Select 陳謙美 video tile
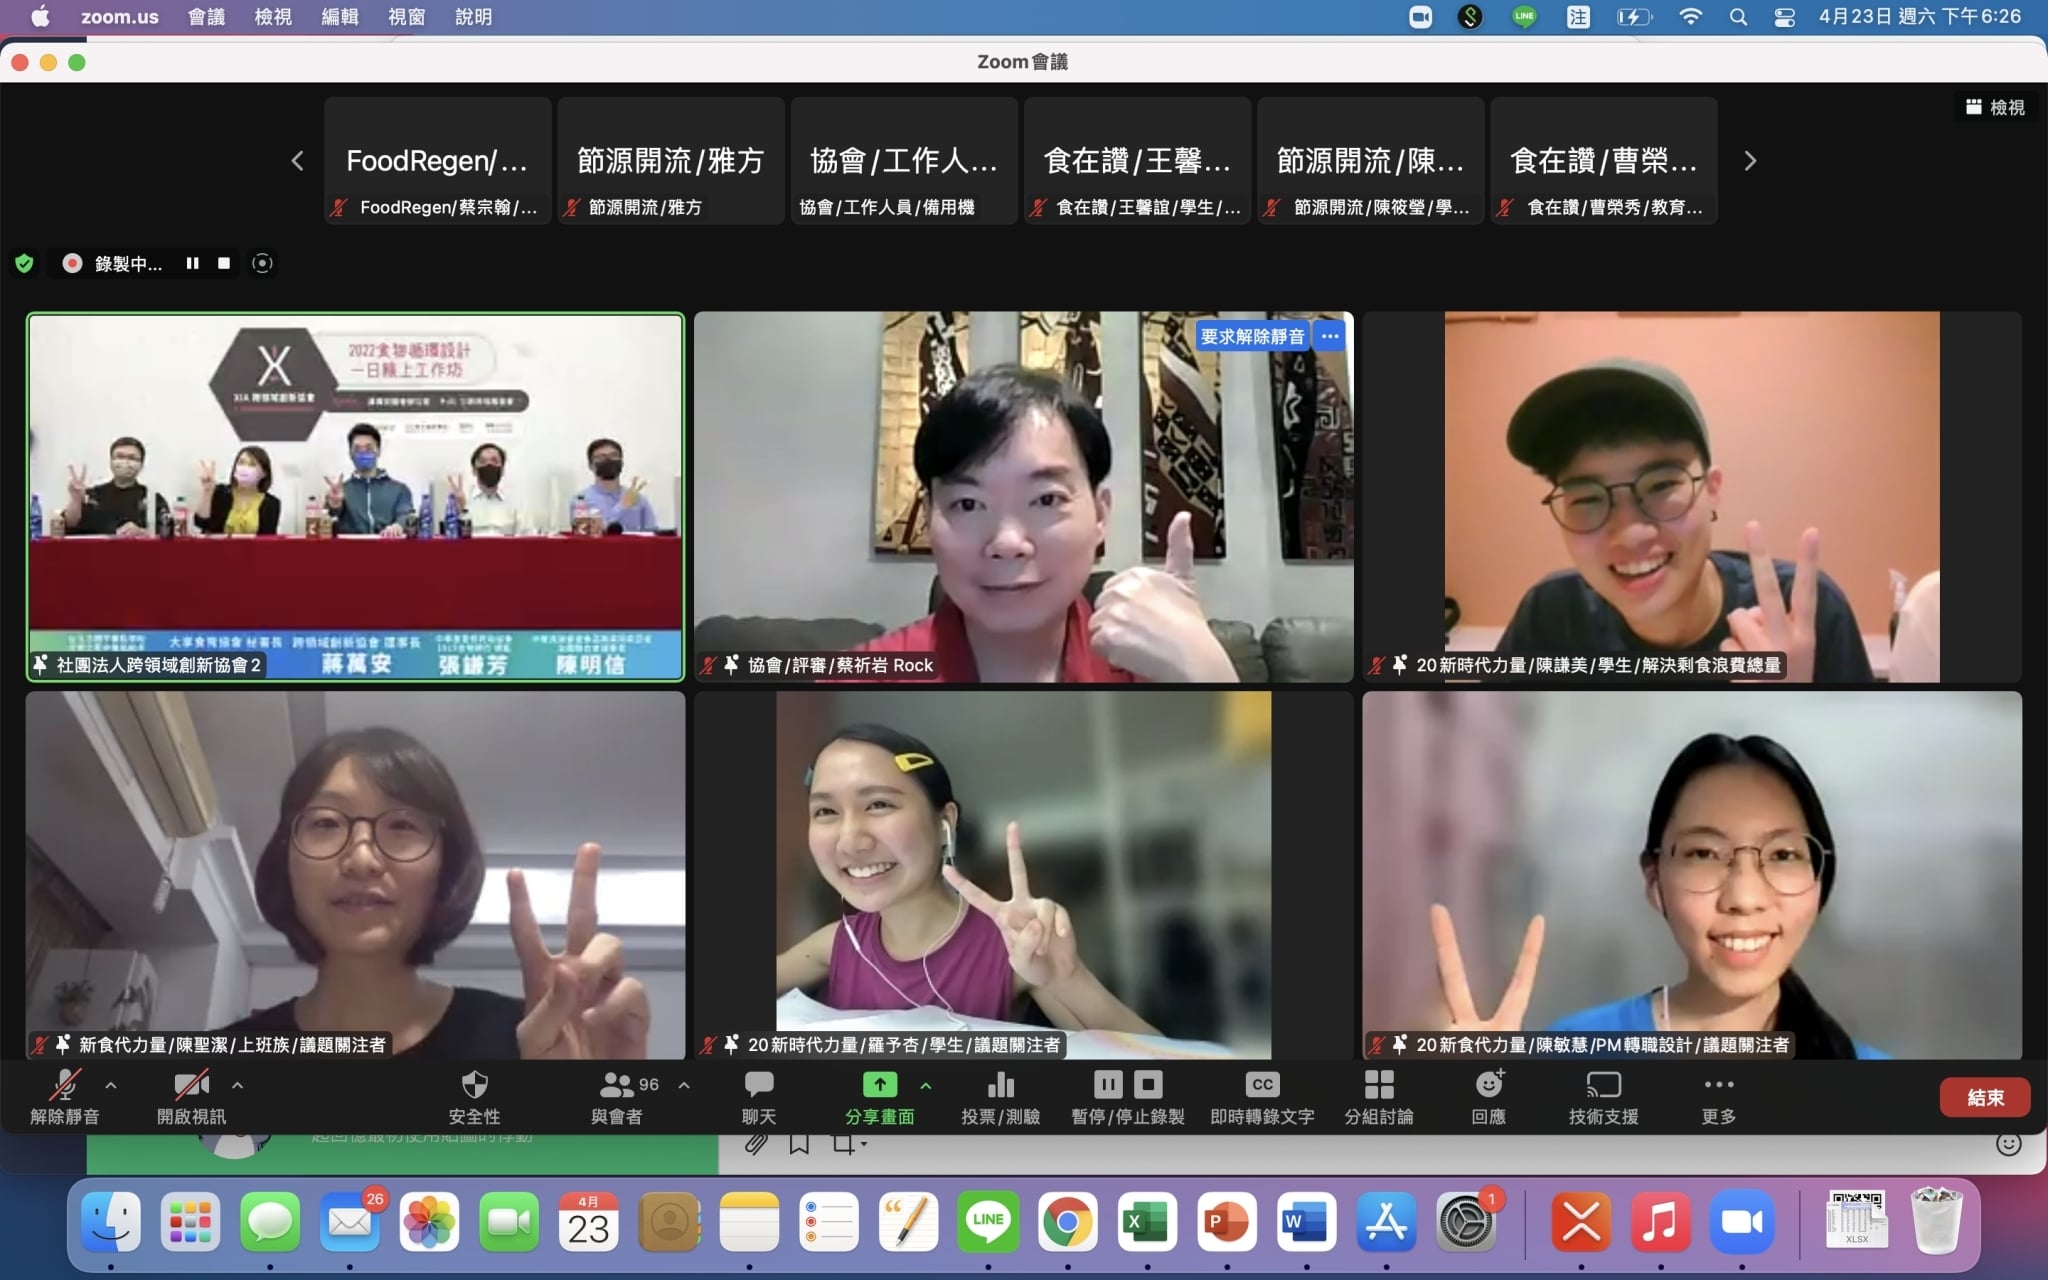Viewport: 2048px width, 1280px height. [1692, 497]
